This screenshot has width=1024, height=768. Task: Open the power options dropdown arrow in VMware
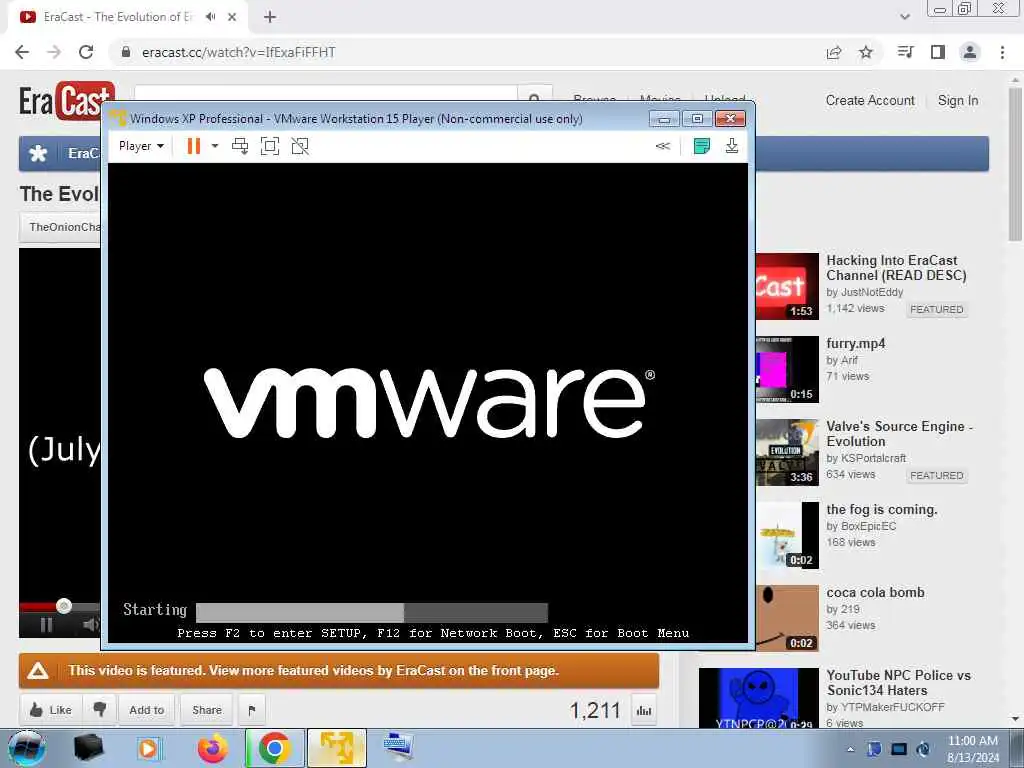pos(215,146)
